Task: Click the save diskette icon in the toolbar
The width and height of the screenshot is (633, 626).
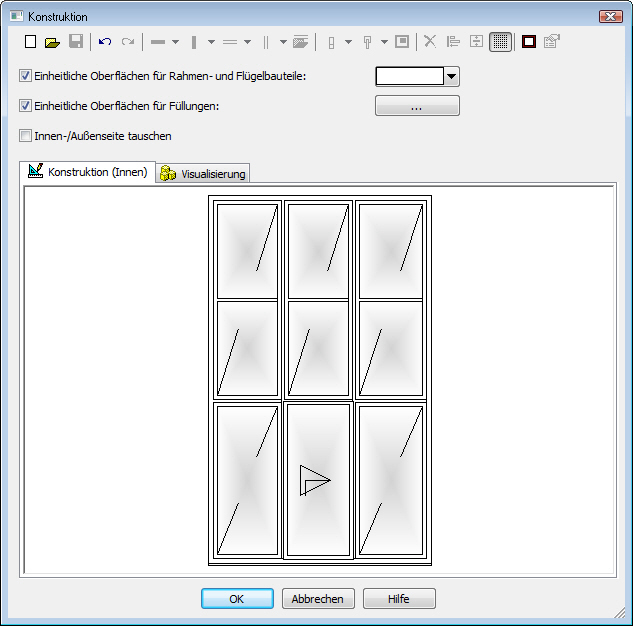Action: tap(76, 42)
